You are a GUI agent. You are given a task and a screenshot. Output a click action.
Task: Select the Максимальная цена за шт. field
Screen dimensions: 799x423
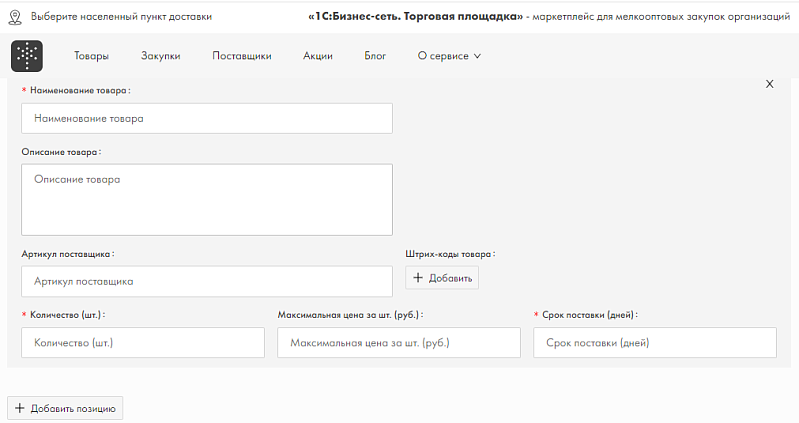coord(399,342)
